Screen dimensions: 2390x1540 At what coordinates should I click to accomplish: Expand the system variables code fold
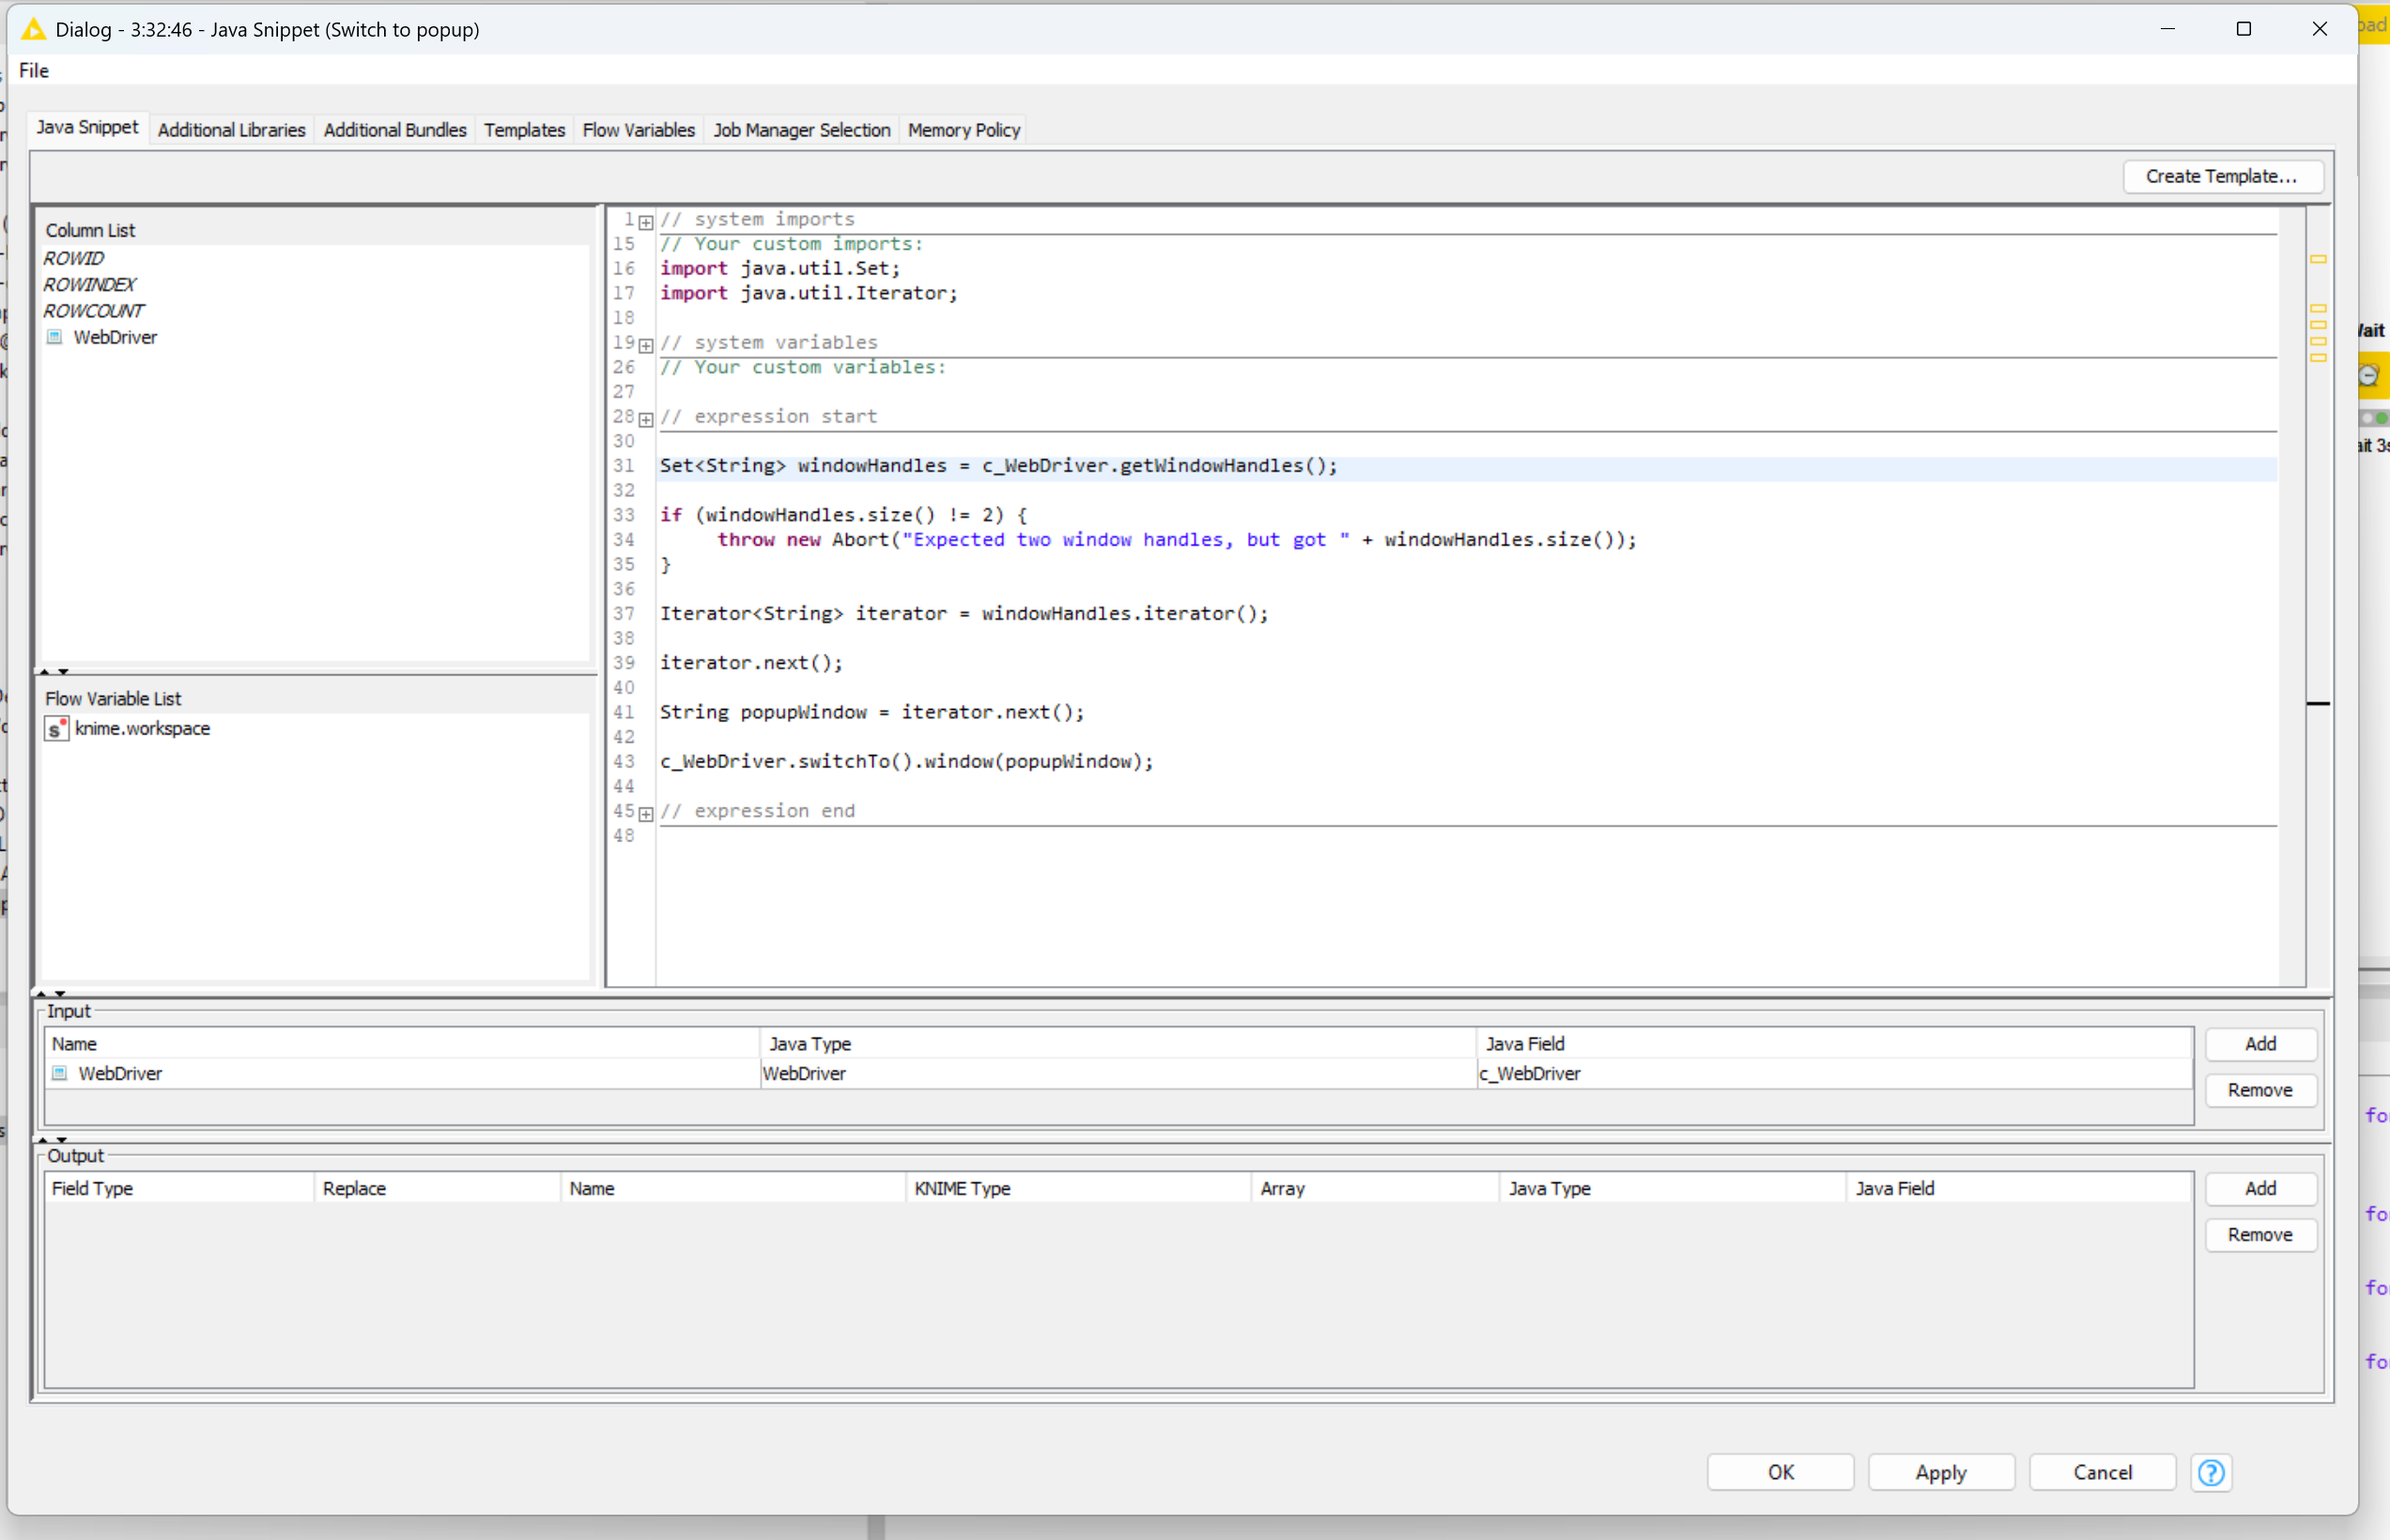pos(646,345)
